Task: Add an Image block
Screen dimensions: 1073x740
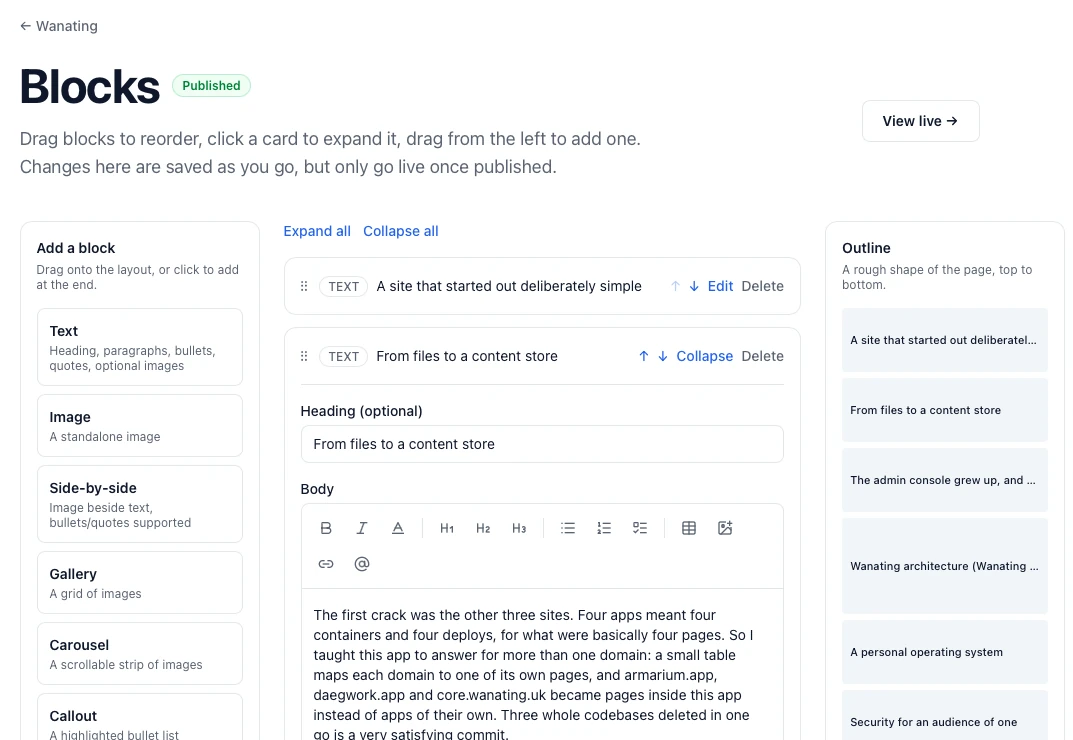Action: click(140, 426)
